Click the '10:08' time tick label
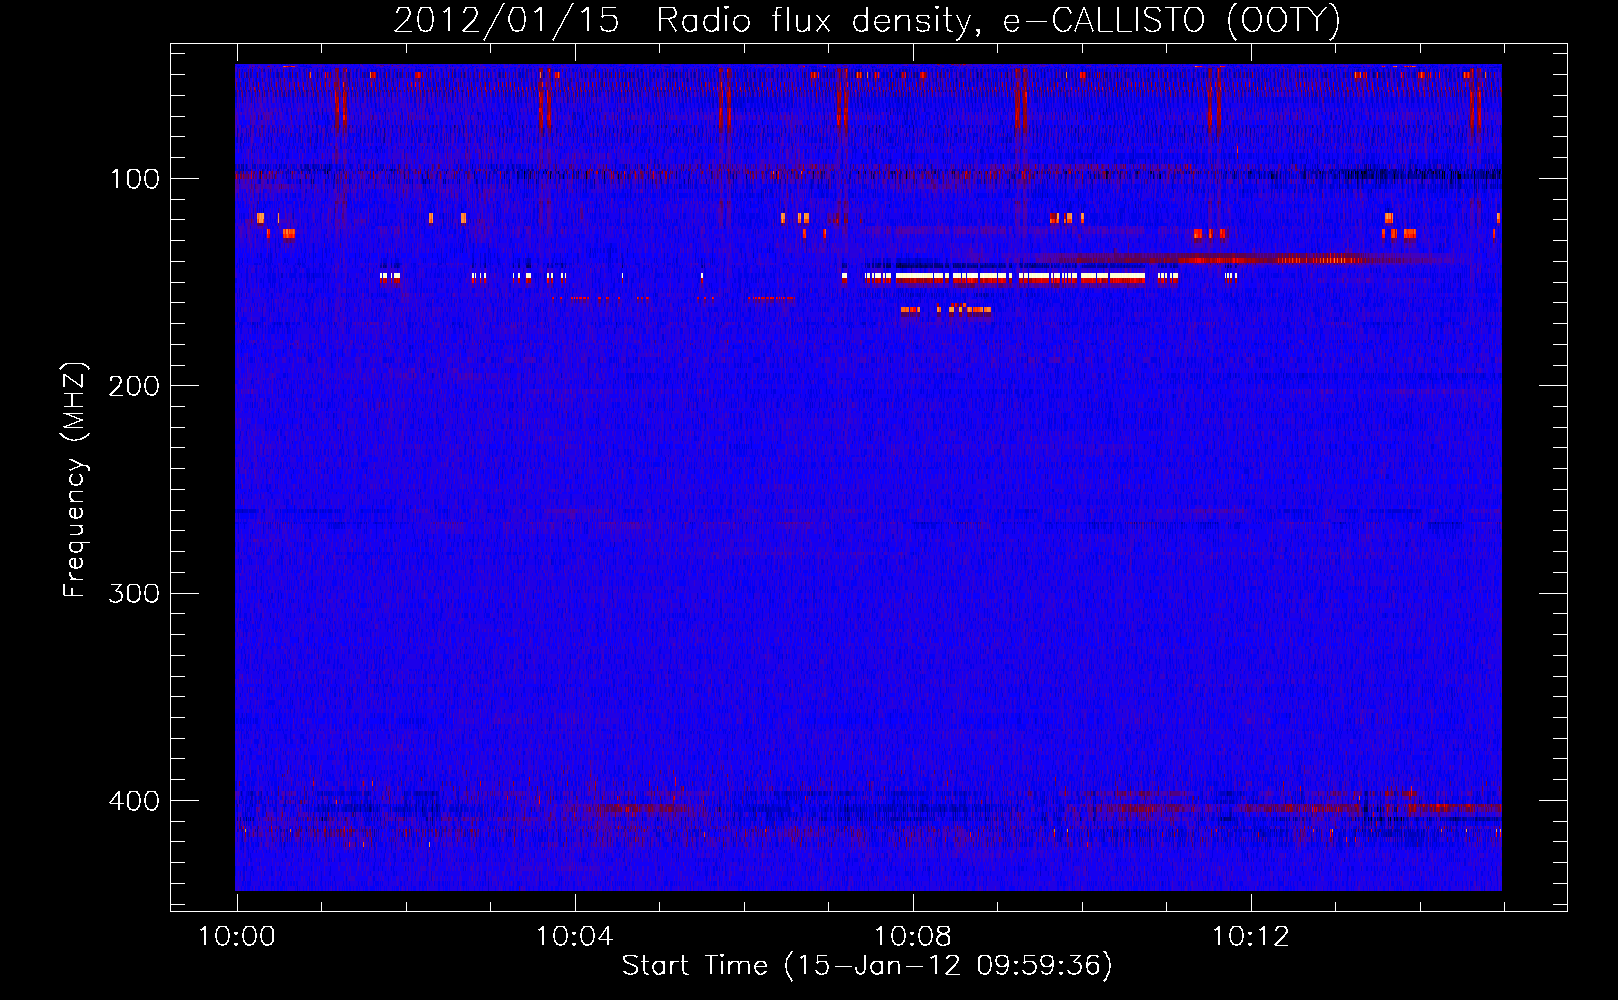1618x1000 pixels. click(913, 937)
